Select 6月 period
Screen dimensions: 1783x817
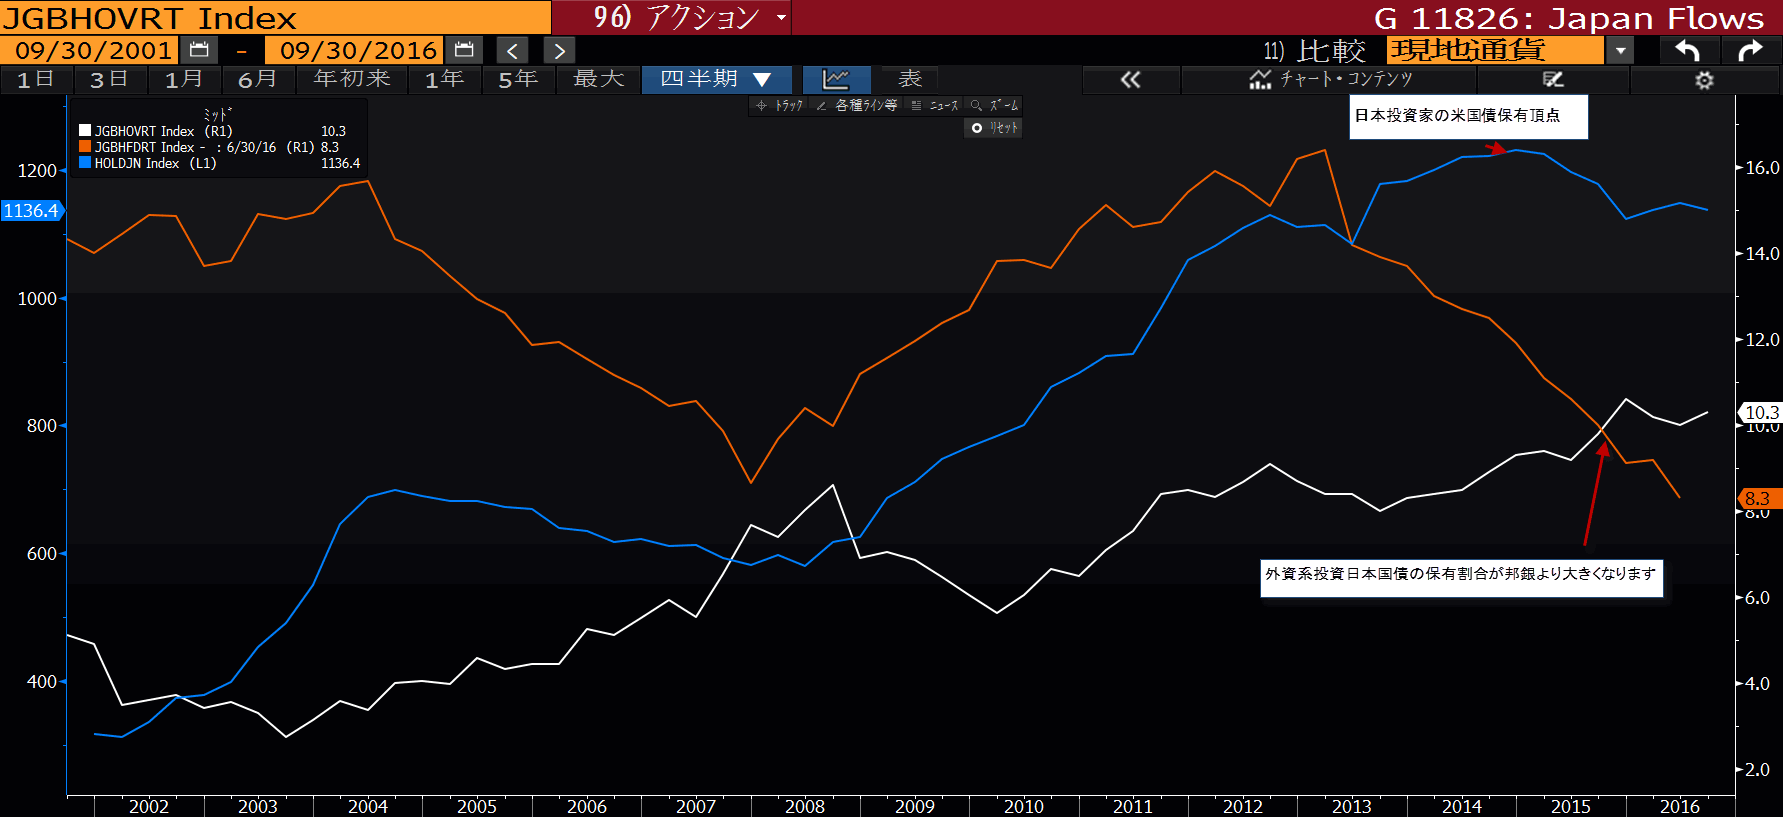click(258, 79)
